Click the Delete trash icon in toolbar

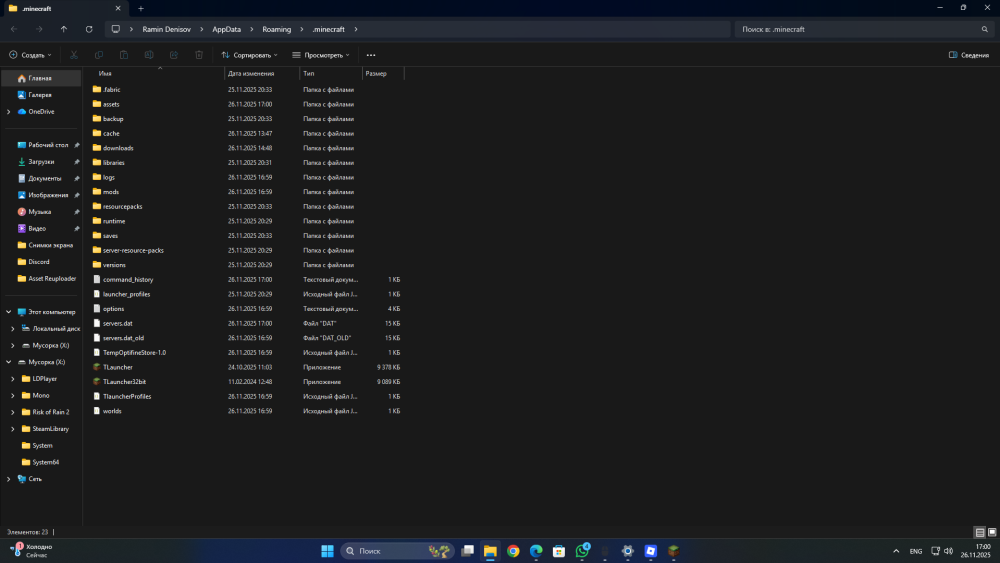pos(199,55)
